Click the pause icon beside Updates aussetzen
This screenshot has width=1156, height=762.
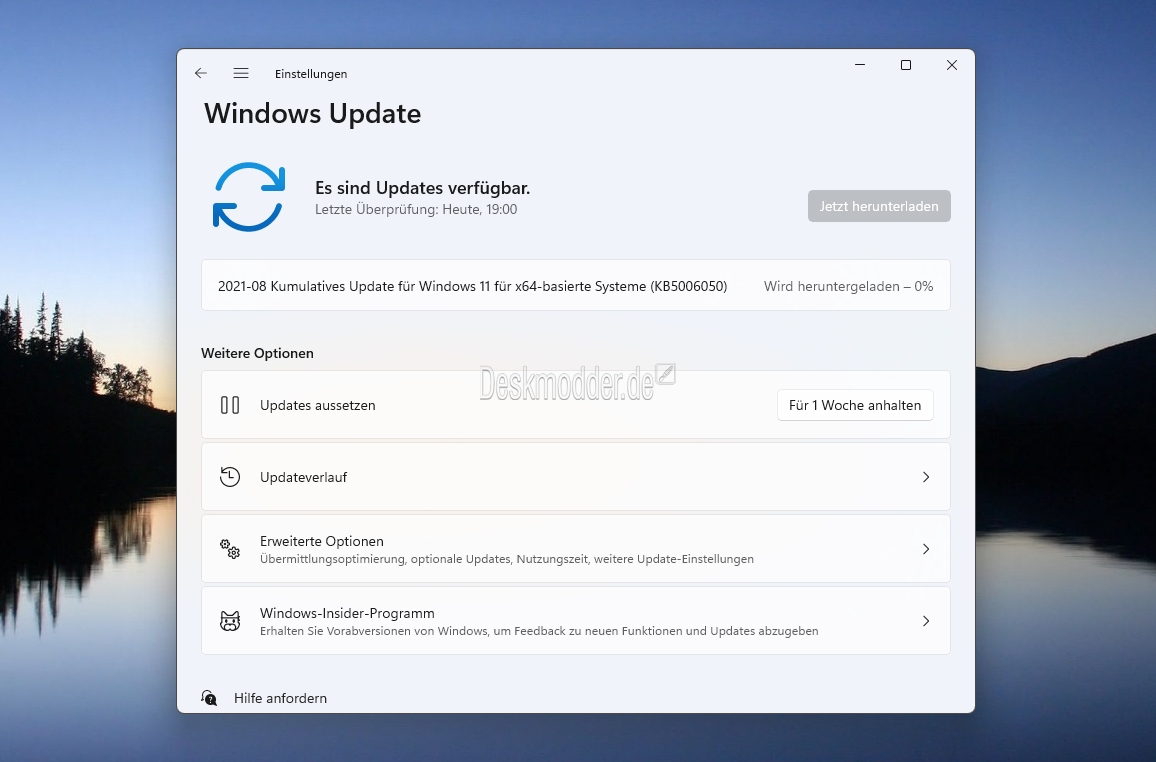(x=230, y=405)
